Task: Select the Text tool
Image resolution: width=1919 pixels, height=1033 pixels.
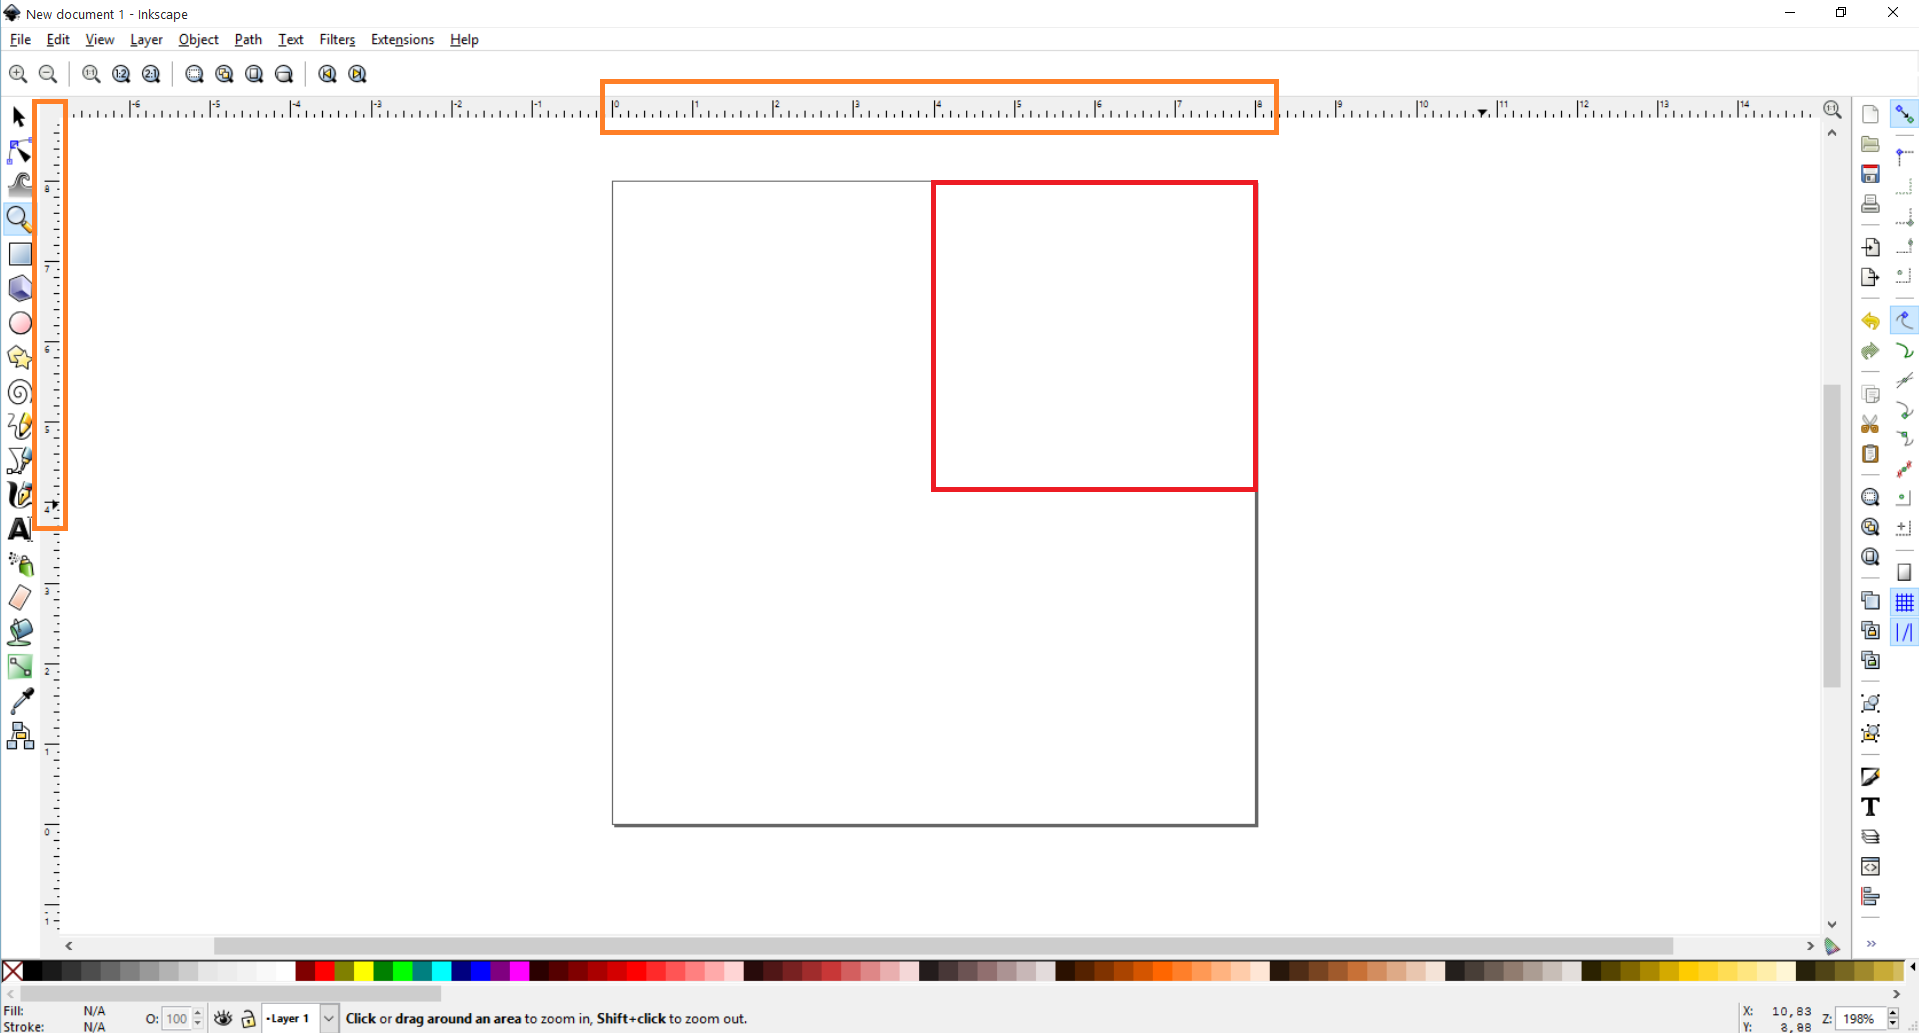Action: pos(18,529)
